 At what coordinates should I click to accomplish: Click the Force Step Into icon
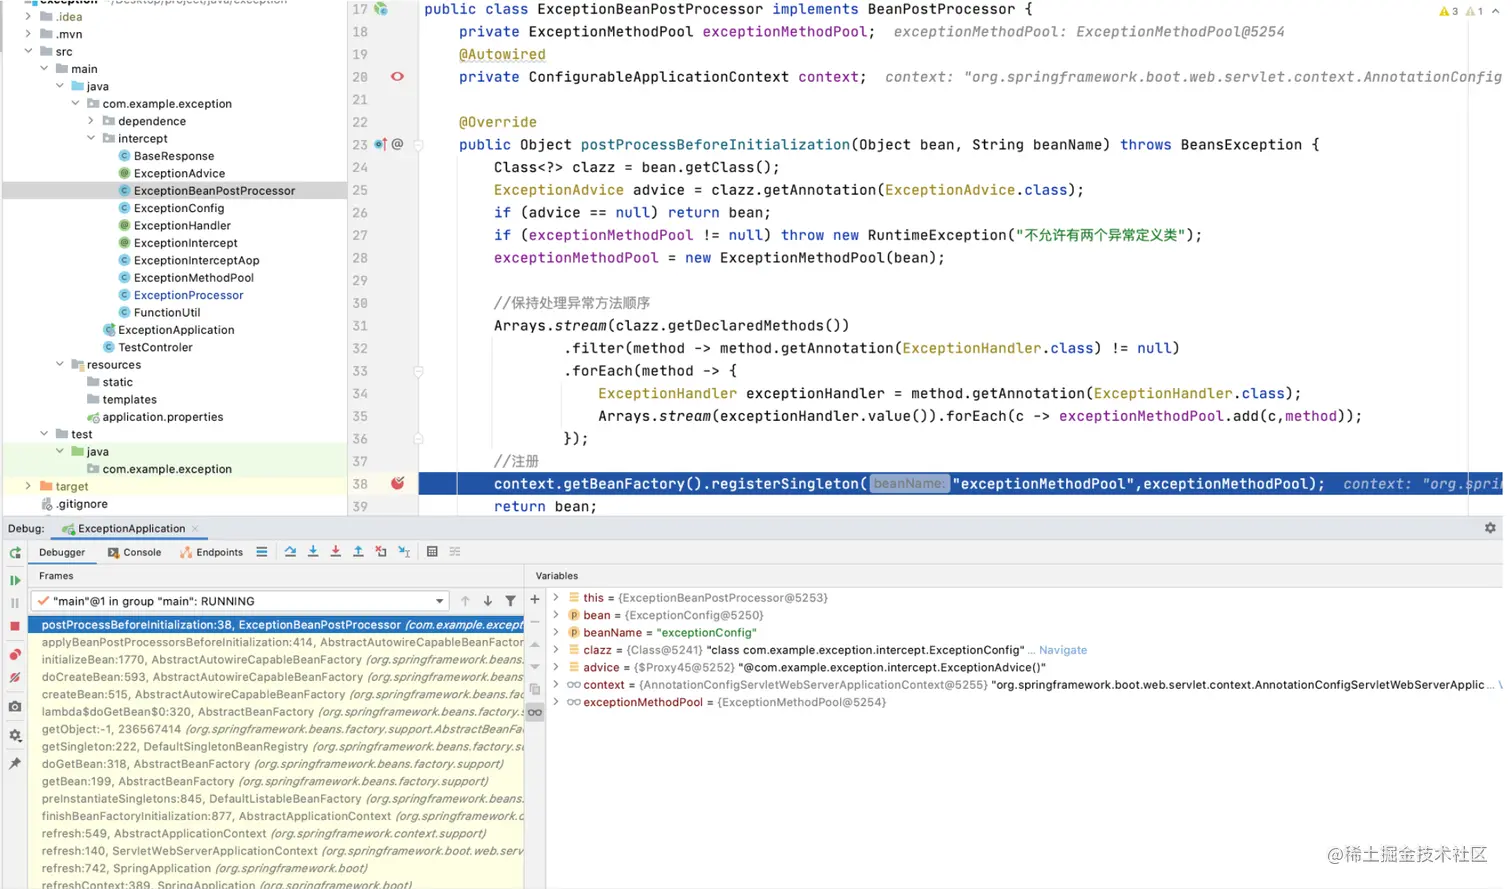point(335,552)
